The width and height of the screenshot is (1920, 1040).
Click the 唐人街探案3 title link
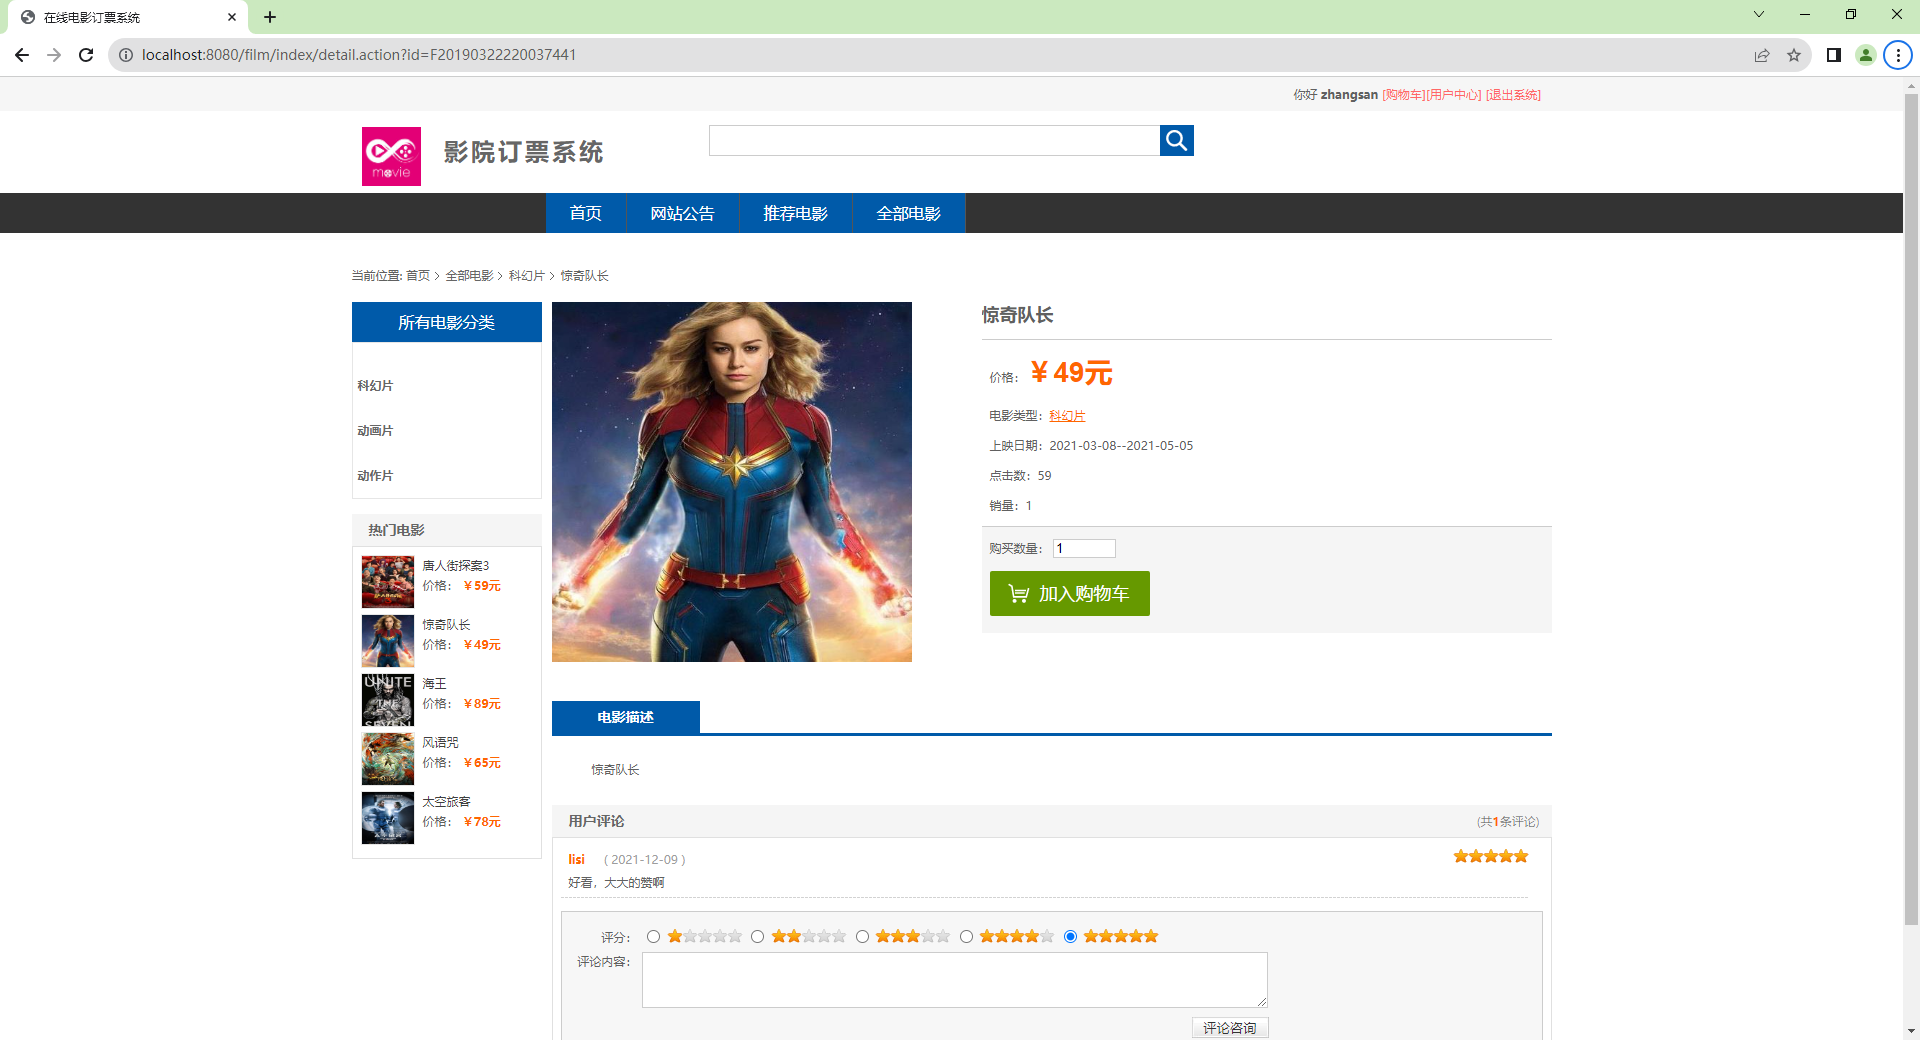[x=456, y=566]
